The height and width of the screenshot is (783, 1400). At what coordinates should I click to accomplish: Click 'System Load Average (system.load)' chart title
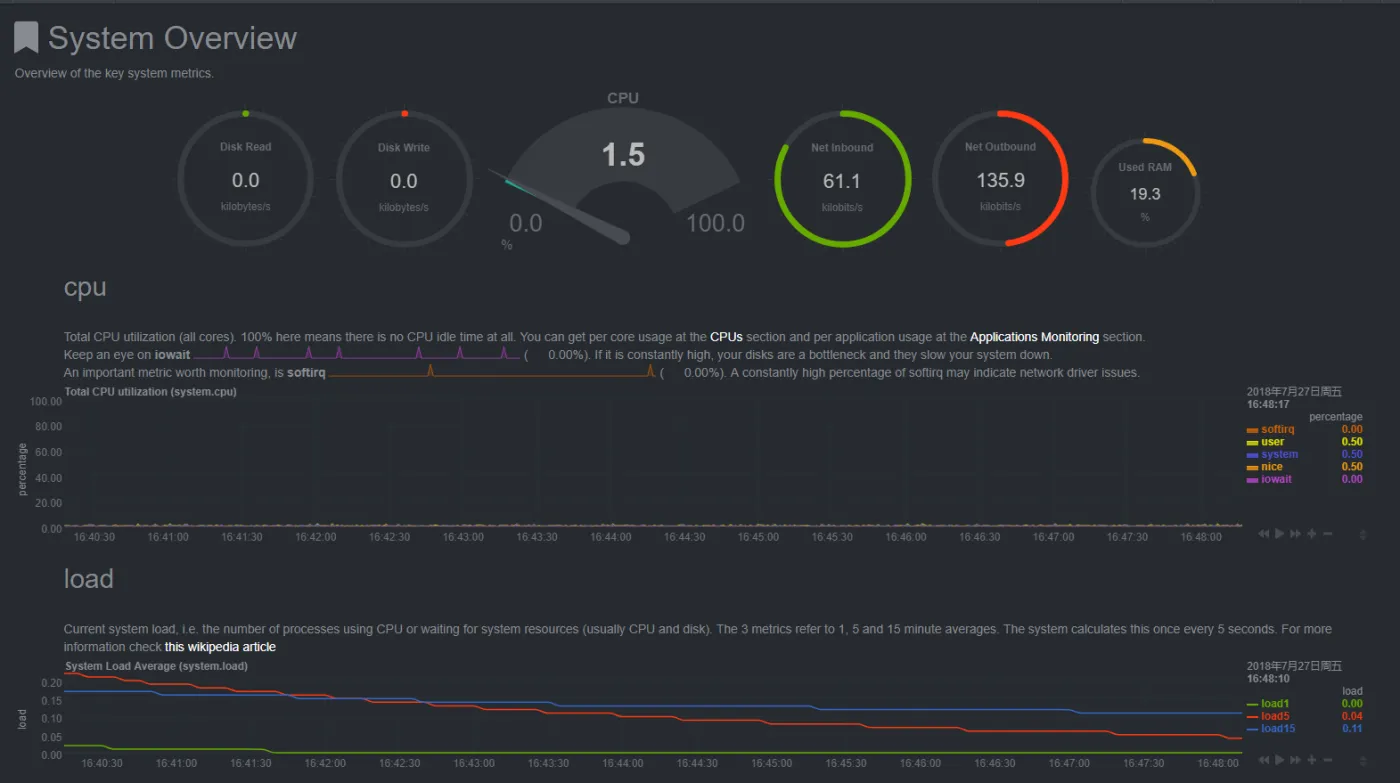pyautogui.click(x=157, y=666)
